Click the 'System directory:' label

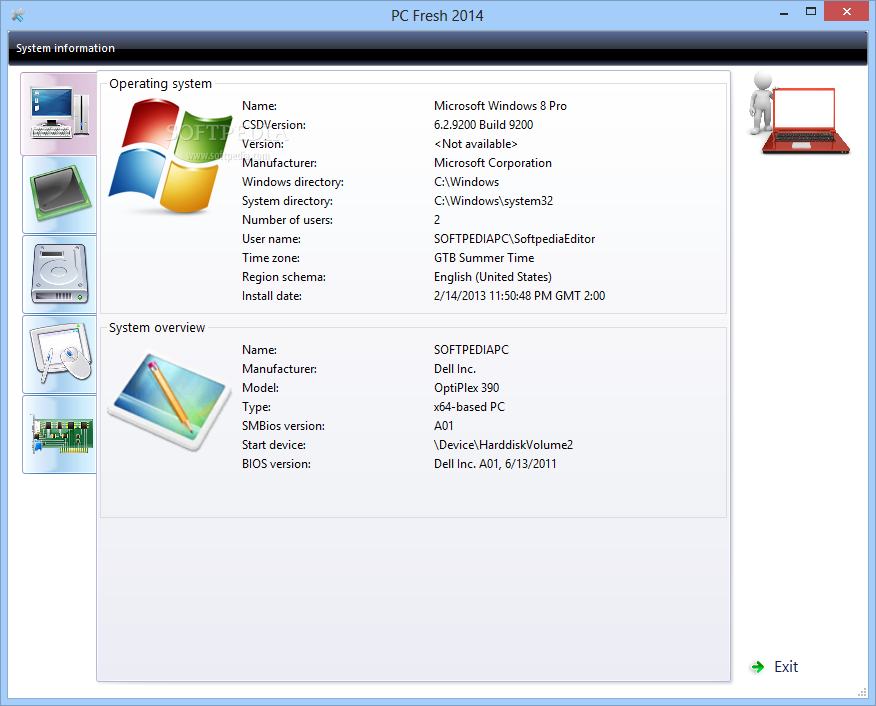287,201
